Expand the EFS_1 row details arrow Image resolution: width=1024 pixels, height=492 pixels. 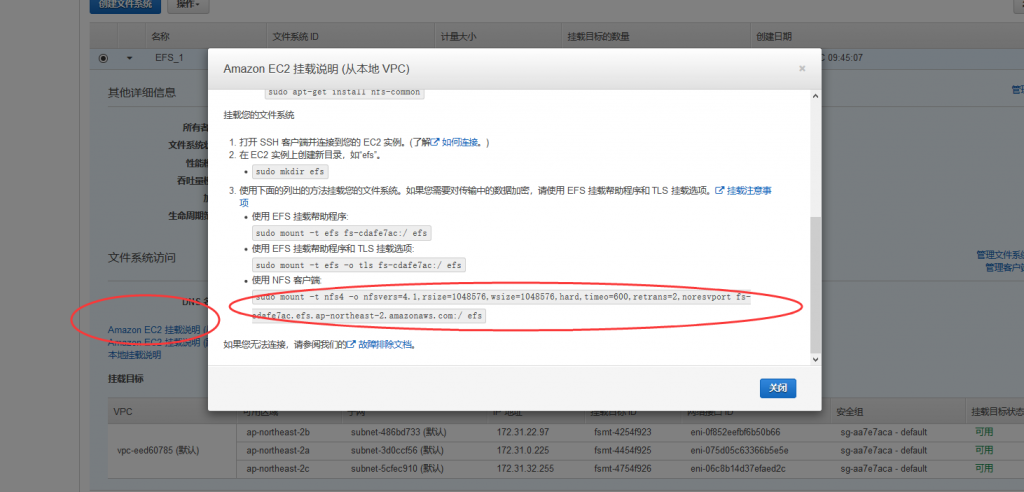click(129, 58)
